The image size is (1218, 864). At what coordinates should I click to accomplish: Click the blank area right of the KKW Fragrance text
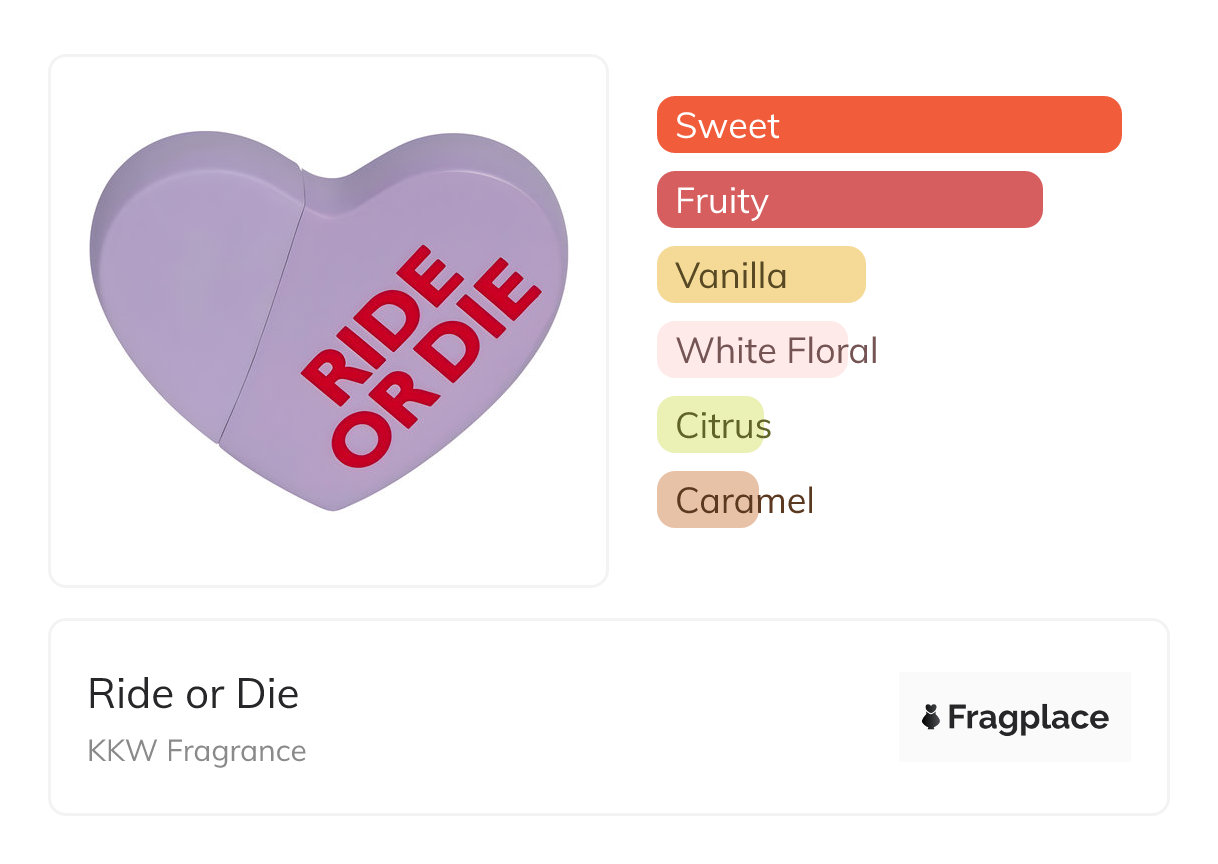(600, 752)
